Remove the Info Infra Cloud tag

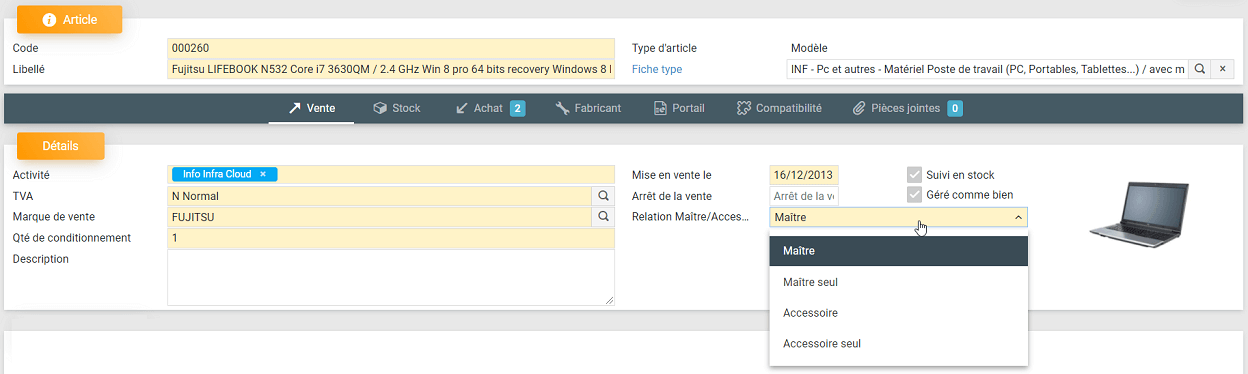click(263, 174)
